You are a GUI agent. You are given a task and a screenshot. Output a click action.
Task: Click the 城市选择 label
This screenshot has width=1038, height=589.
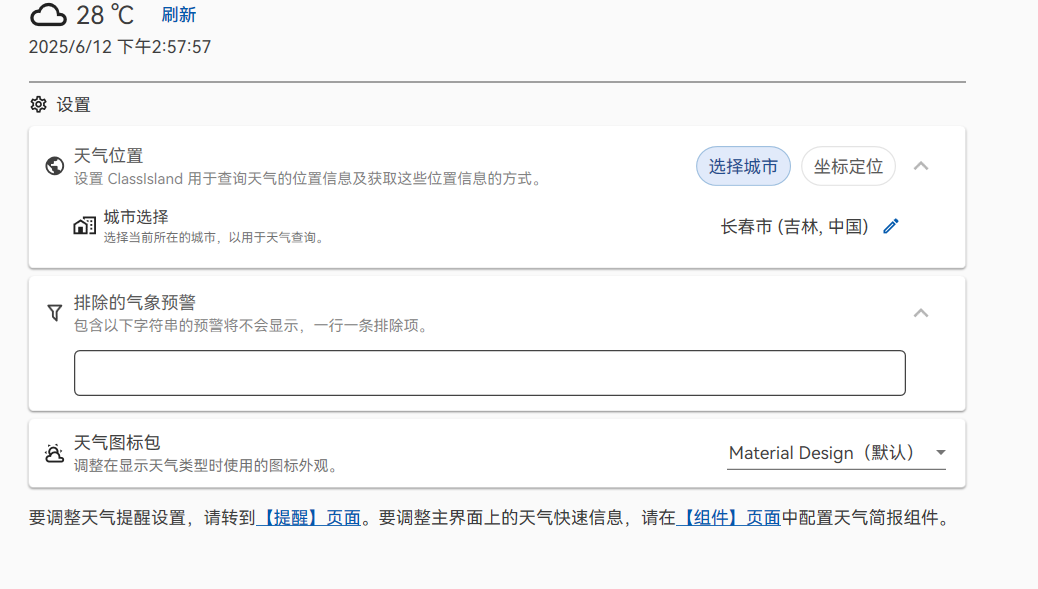point(136,217)
